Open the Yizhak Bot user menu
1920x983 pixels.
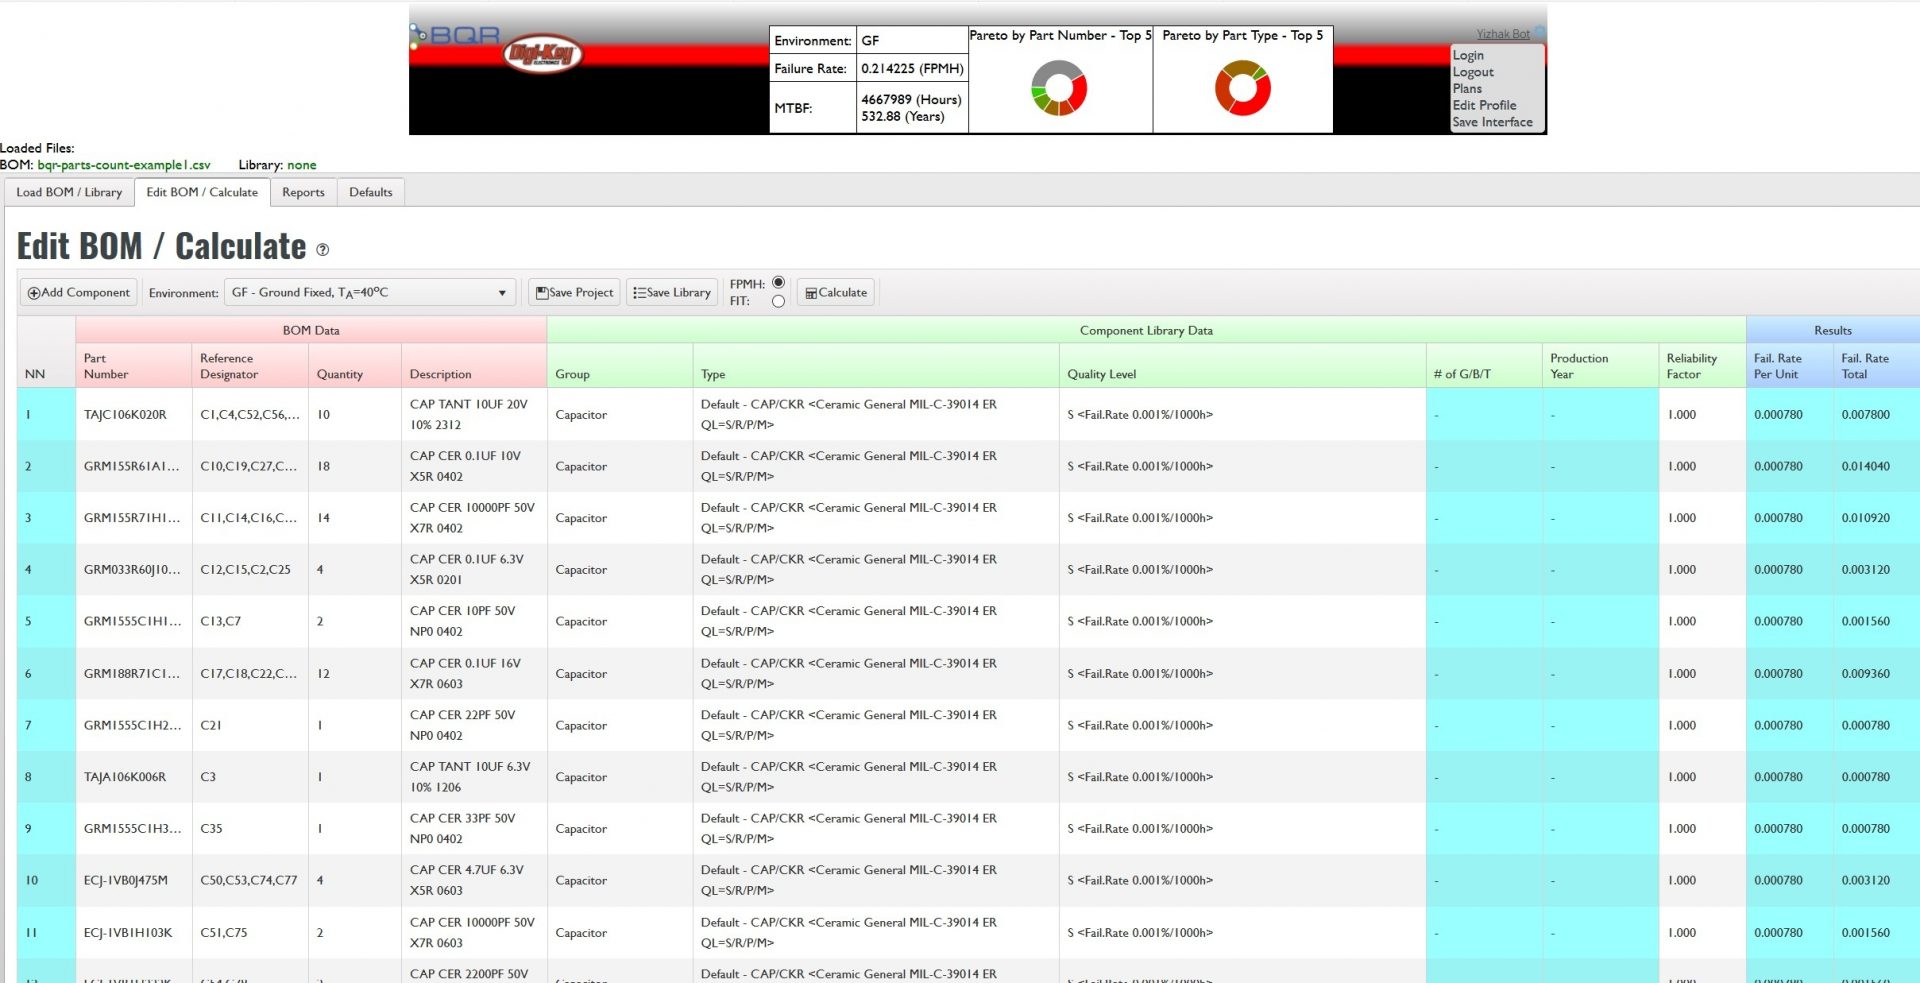[x=1502, y=34]
